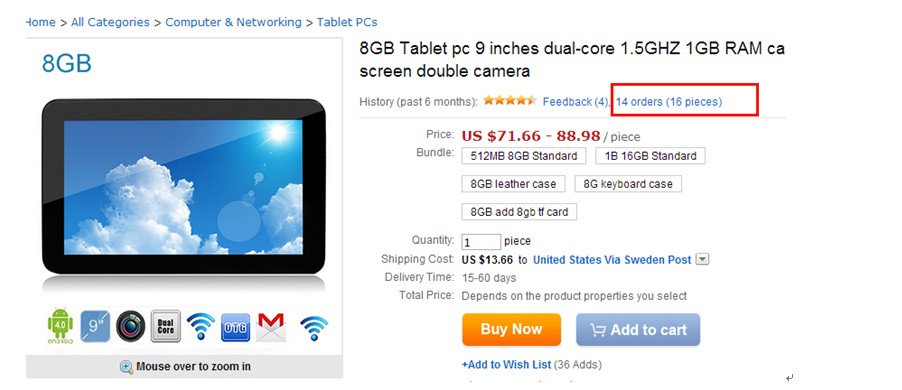Screen dimensions: 902x390
Task: Open the shipping method dropdown arrow
Action: pyautogui.click(x=702, y=259)
